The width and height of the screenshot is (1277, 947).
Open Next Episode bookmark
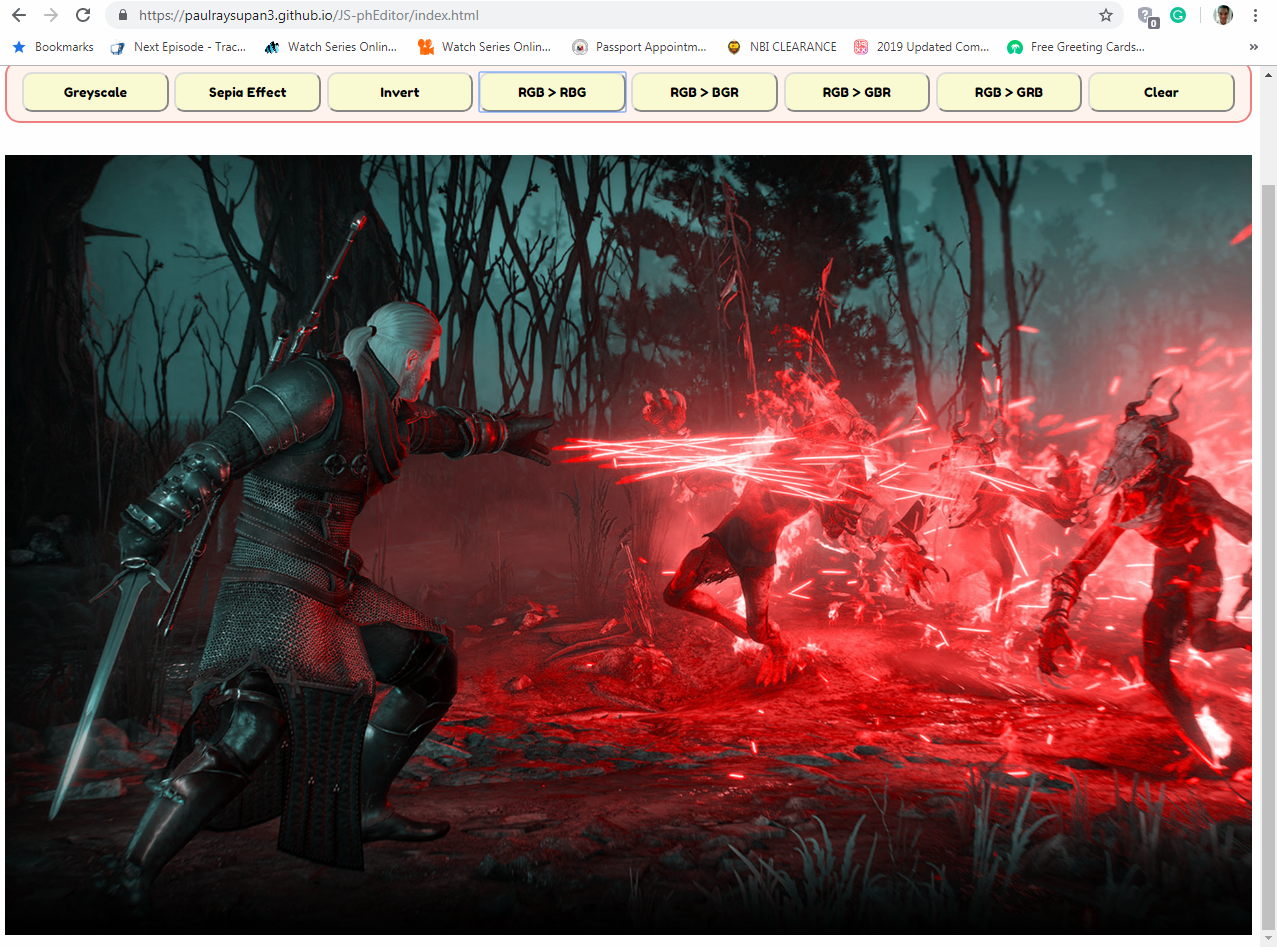(x=178, y=47)
